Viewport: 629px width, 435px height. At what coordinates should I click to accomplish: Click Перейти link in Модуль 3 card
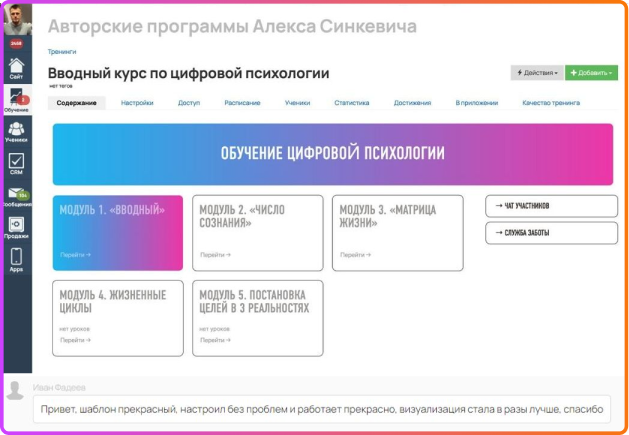354,255
